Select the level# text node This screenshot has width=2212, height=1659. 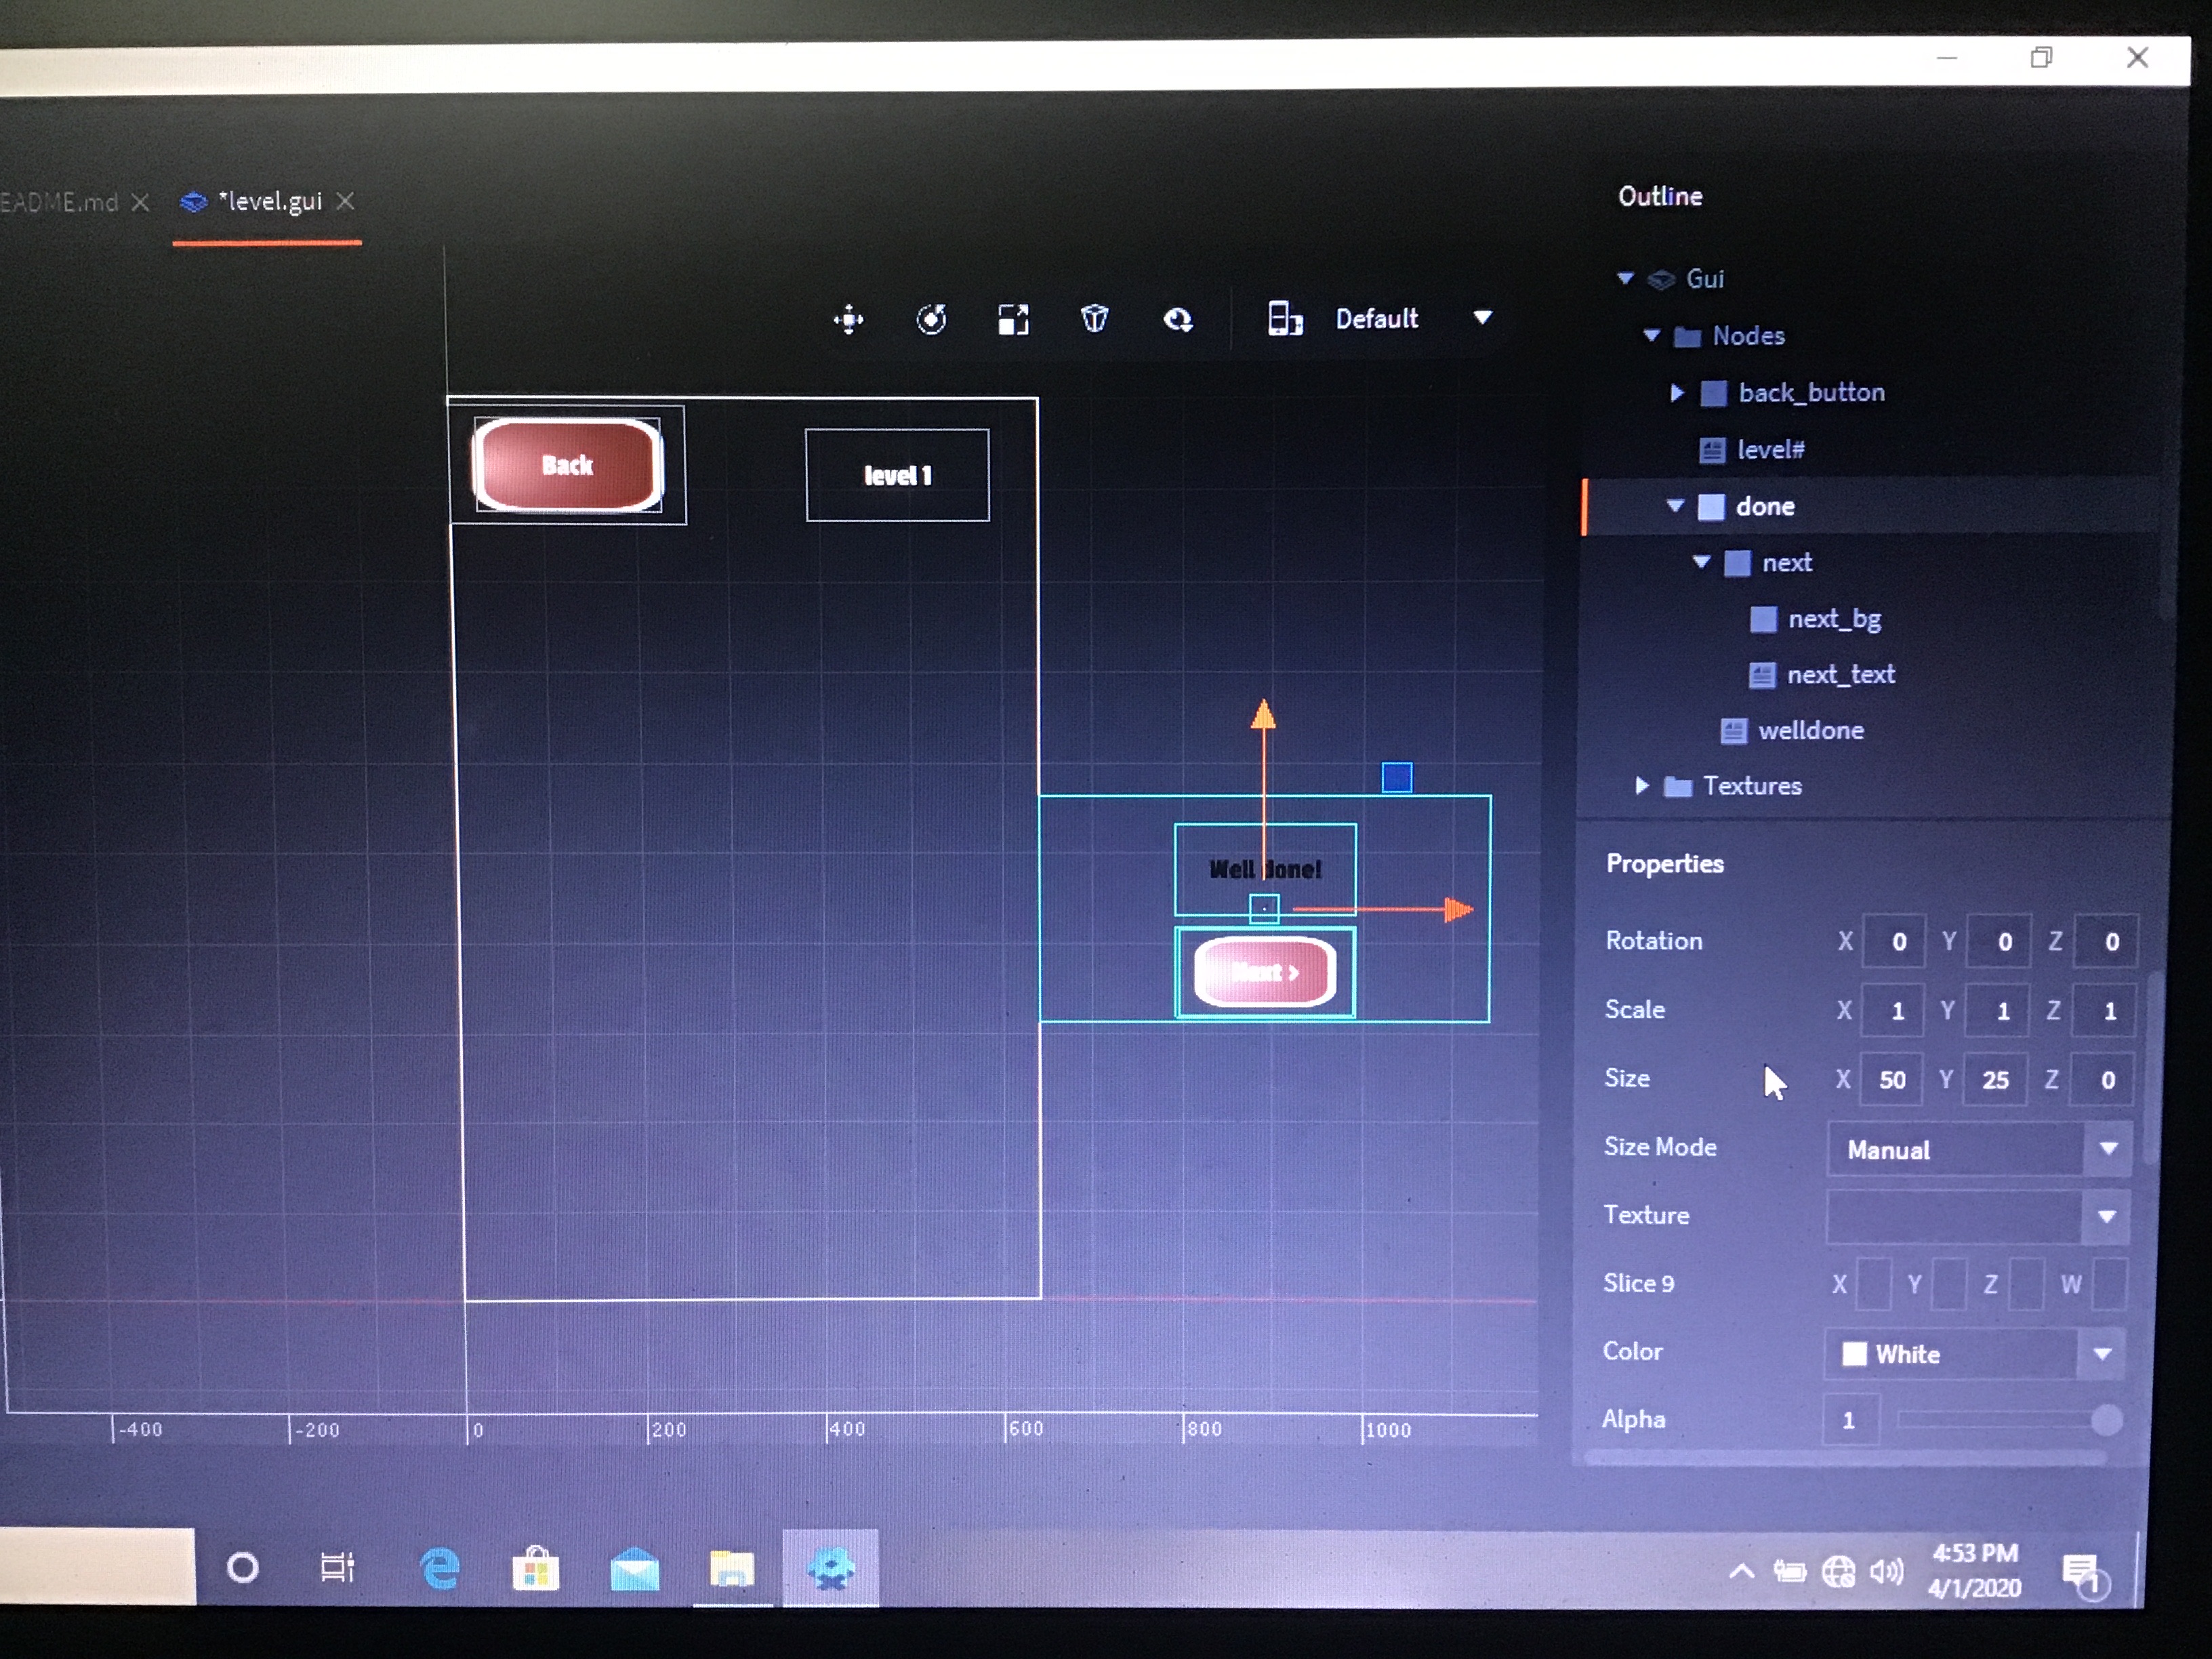point(1770,450)
